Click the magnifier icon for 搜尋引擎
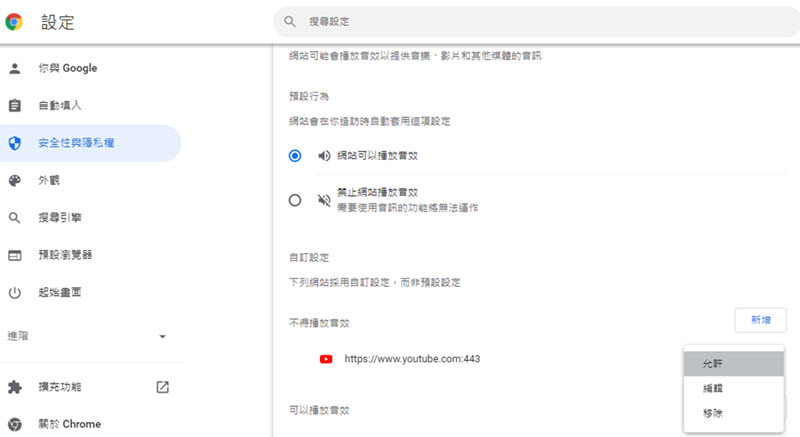The image size is (800, 437). click(x=15, y=218)
